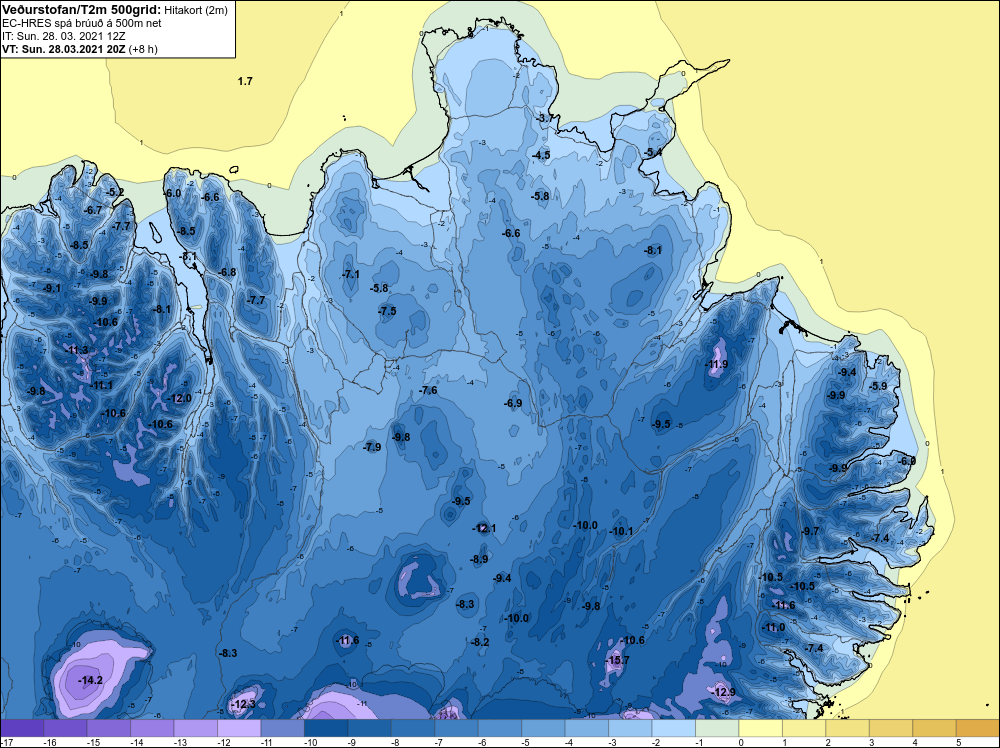Click the -5.9 temperature value
This screenshot has height=748, width=1000.
pos(878,386)
